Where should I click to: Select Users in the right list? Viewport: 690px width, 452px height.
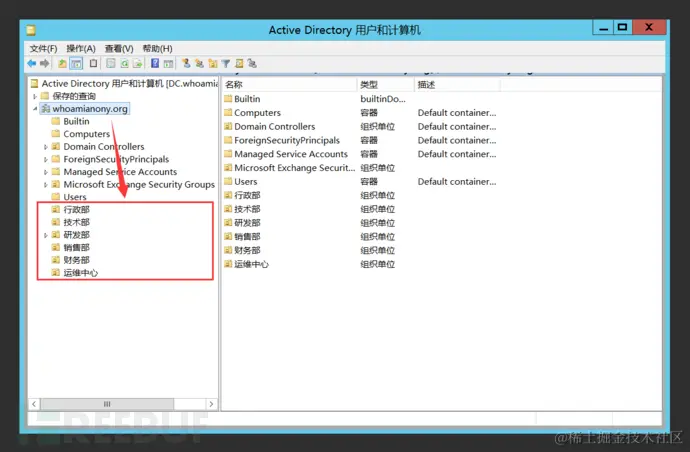tap(246, 182)
